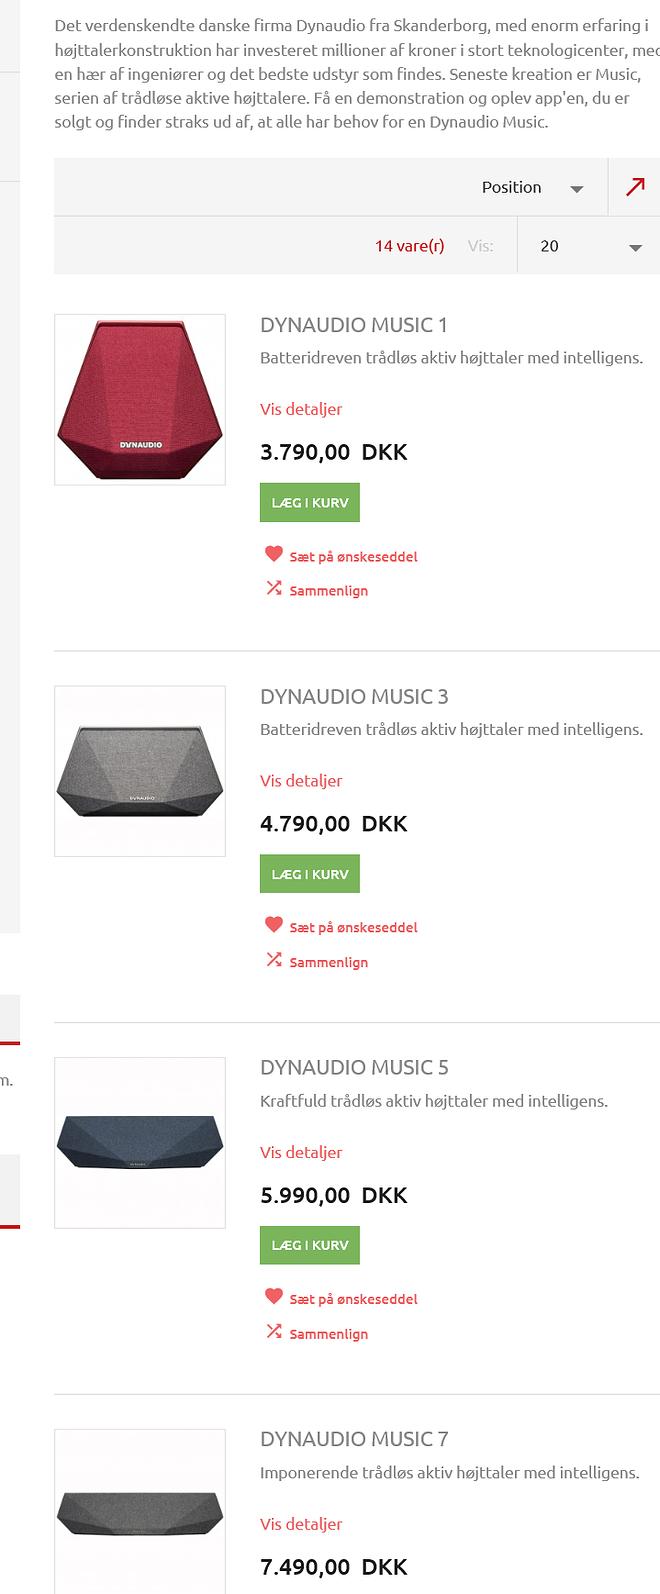Click the compare shuffle icon for Dynaudio Music 1
This screenshot has height=1594, width=660.
(274, 588)
